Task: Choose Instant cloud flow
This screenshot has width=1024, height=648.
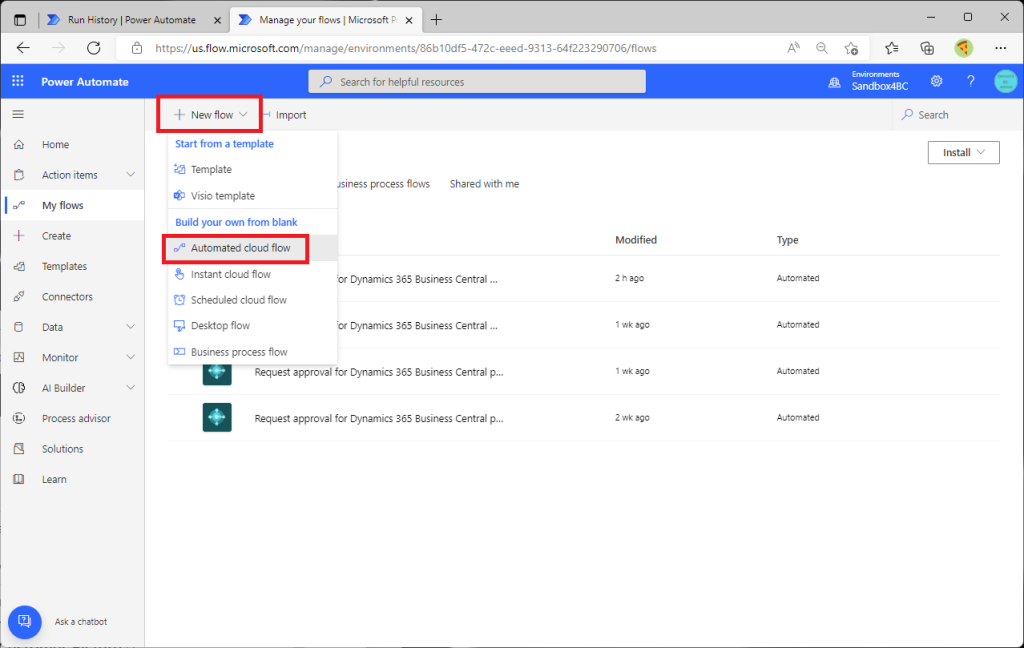Action: point(253,274)
